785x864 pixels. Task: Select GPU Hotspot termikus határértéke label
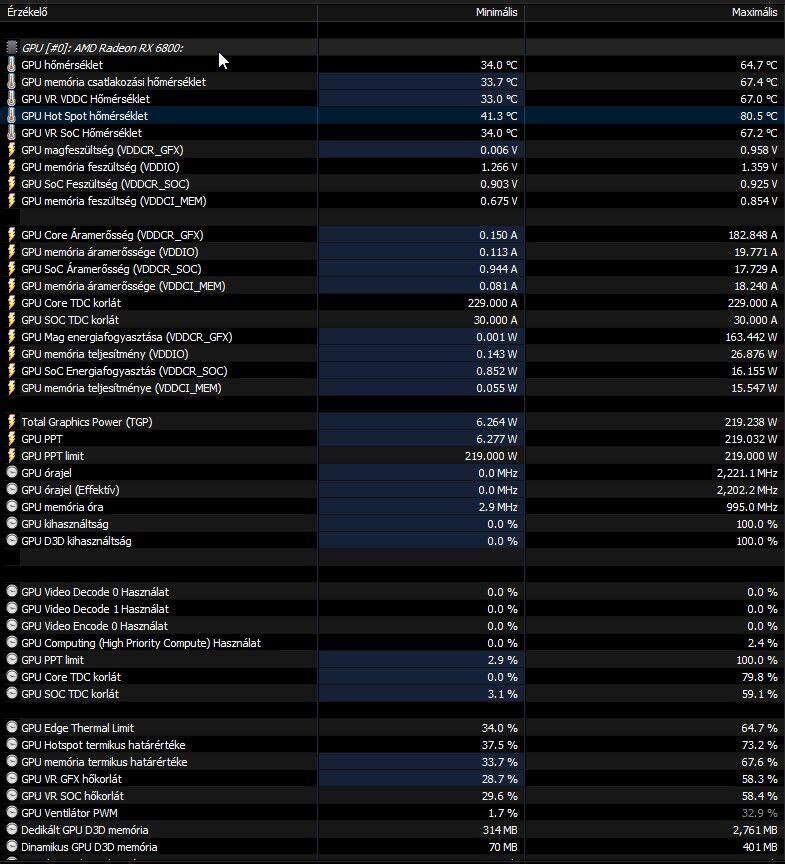(103, 745)
